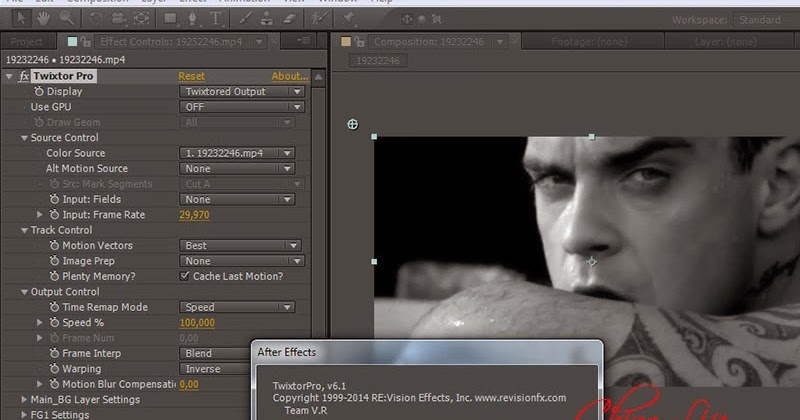Select the Roto Brush tool
The height and width of the screenshot is (420, 800).
click(x=319, y=19)
